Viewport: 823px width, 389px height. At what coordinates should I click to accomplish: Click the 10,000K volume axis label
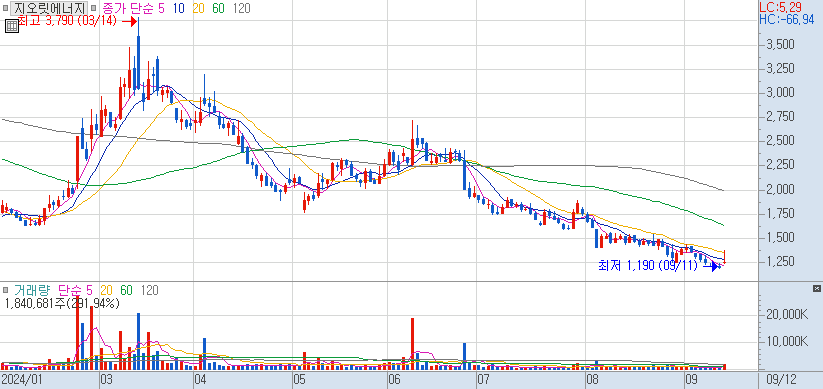point(786,342)
